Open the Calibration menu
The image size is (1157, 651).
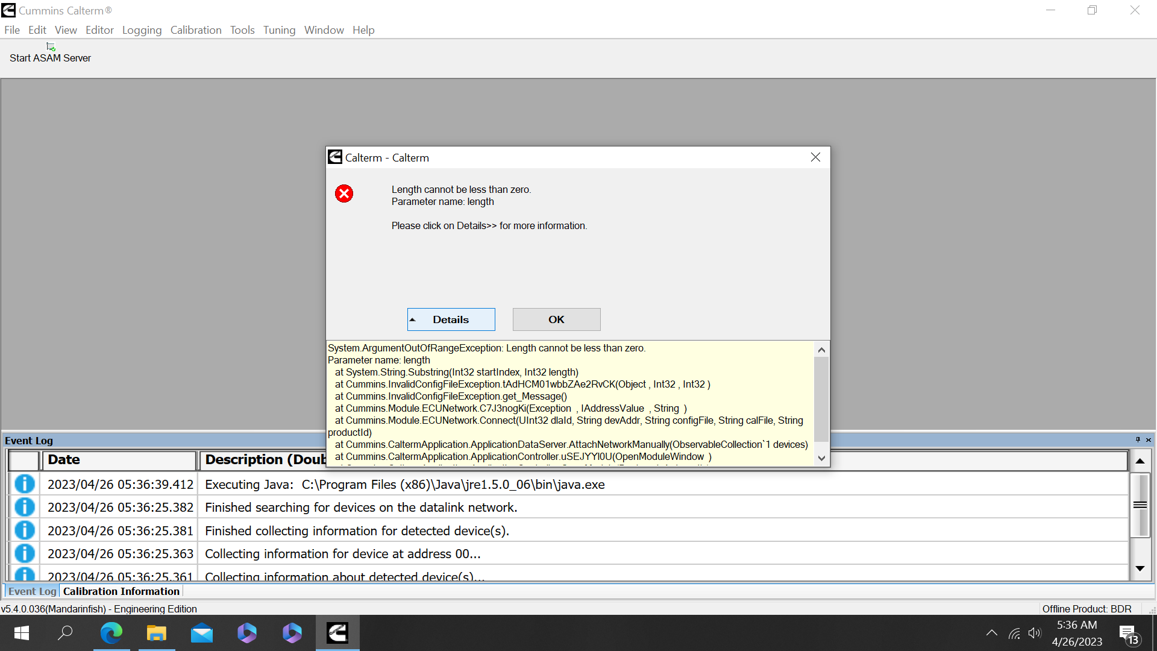[196, 30]
